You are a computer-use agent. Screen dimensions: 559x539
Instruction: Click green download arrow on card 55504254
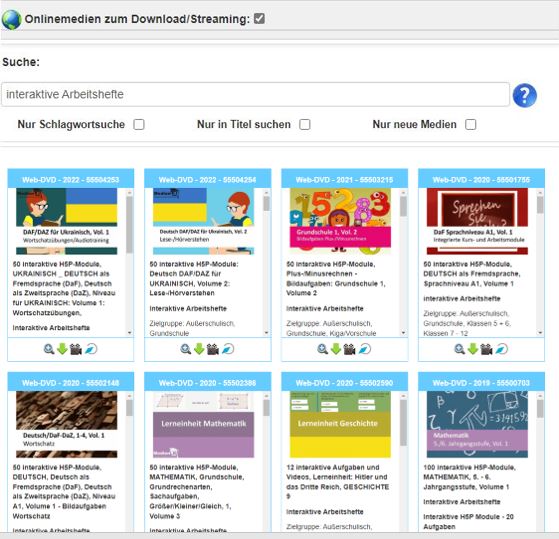point(199,349)
